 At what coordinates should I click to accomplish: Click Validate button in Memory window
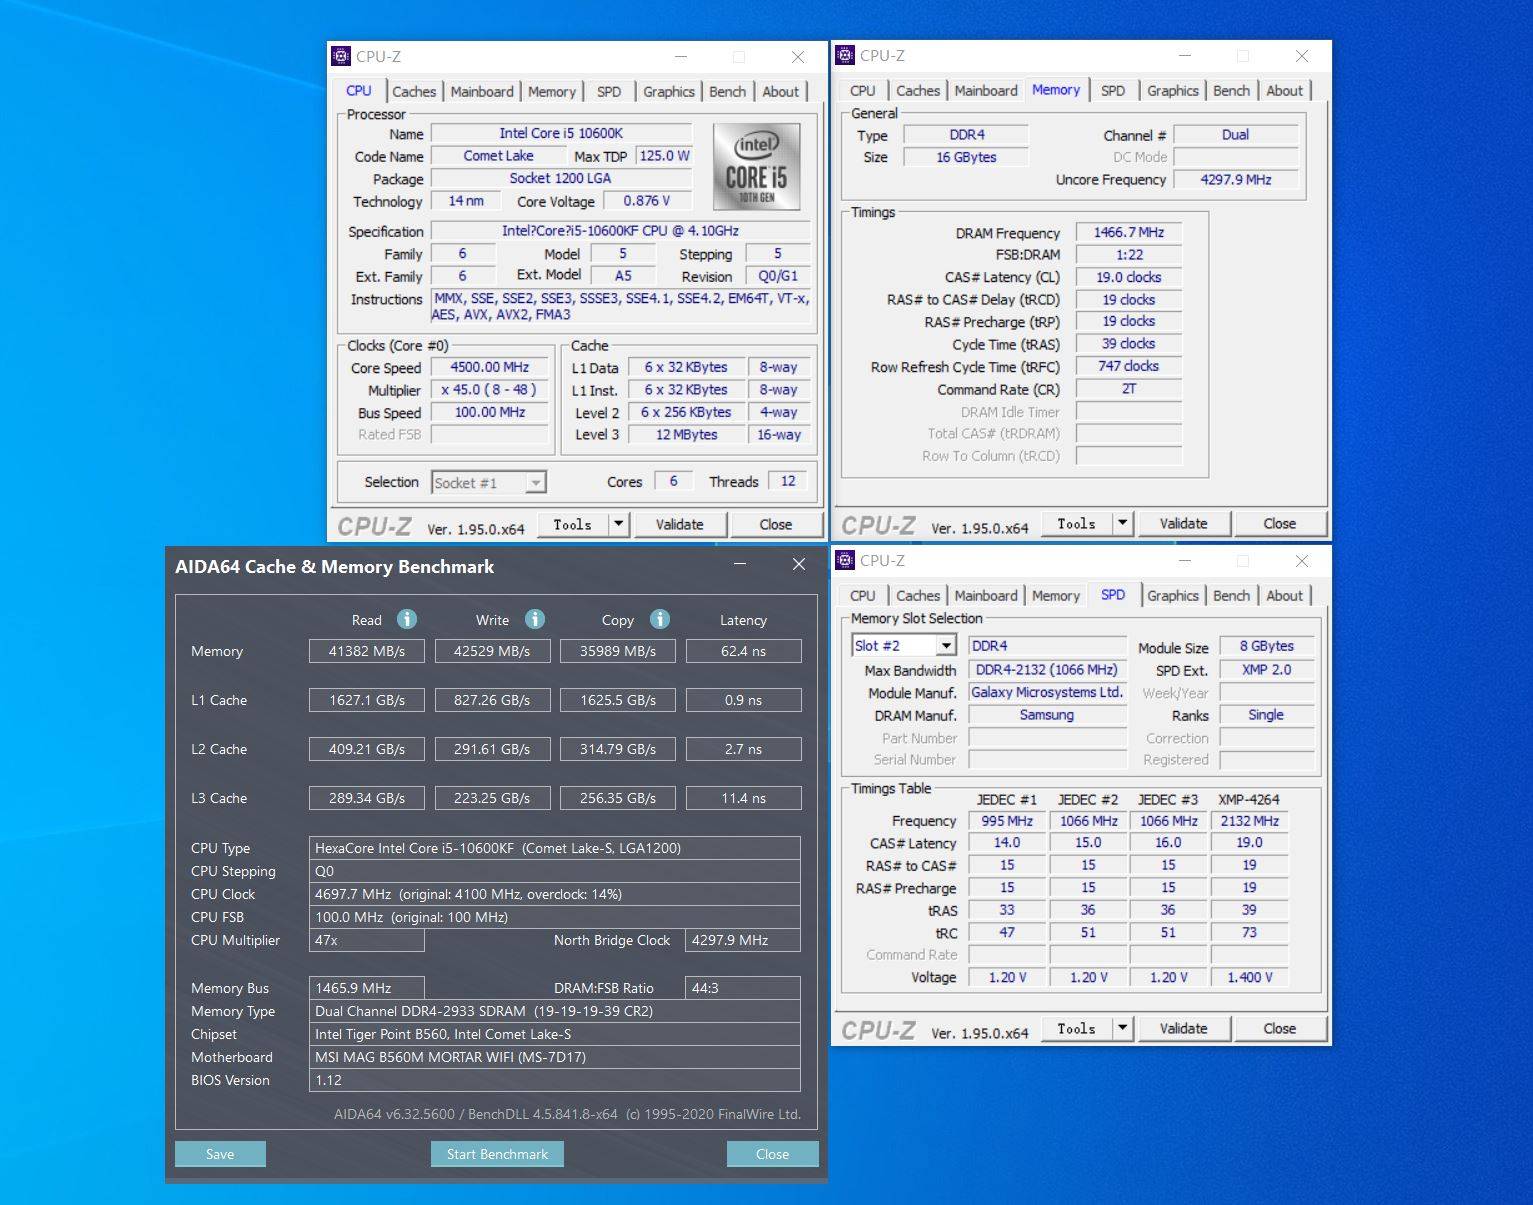(x=1183, y=523)
